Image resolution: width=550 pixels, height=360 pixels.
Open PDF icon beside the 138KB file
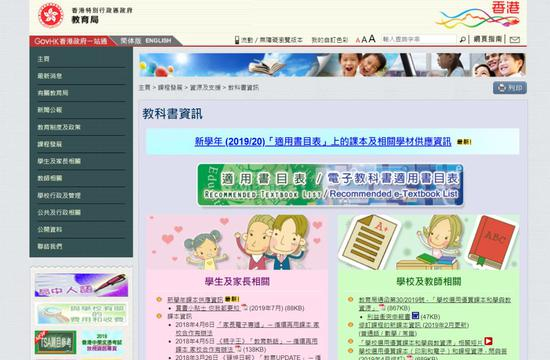click(x=238, y=349)
